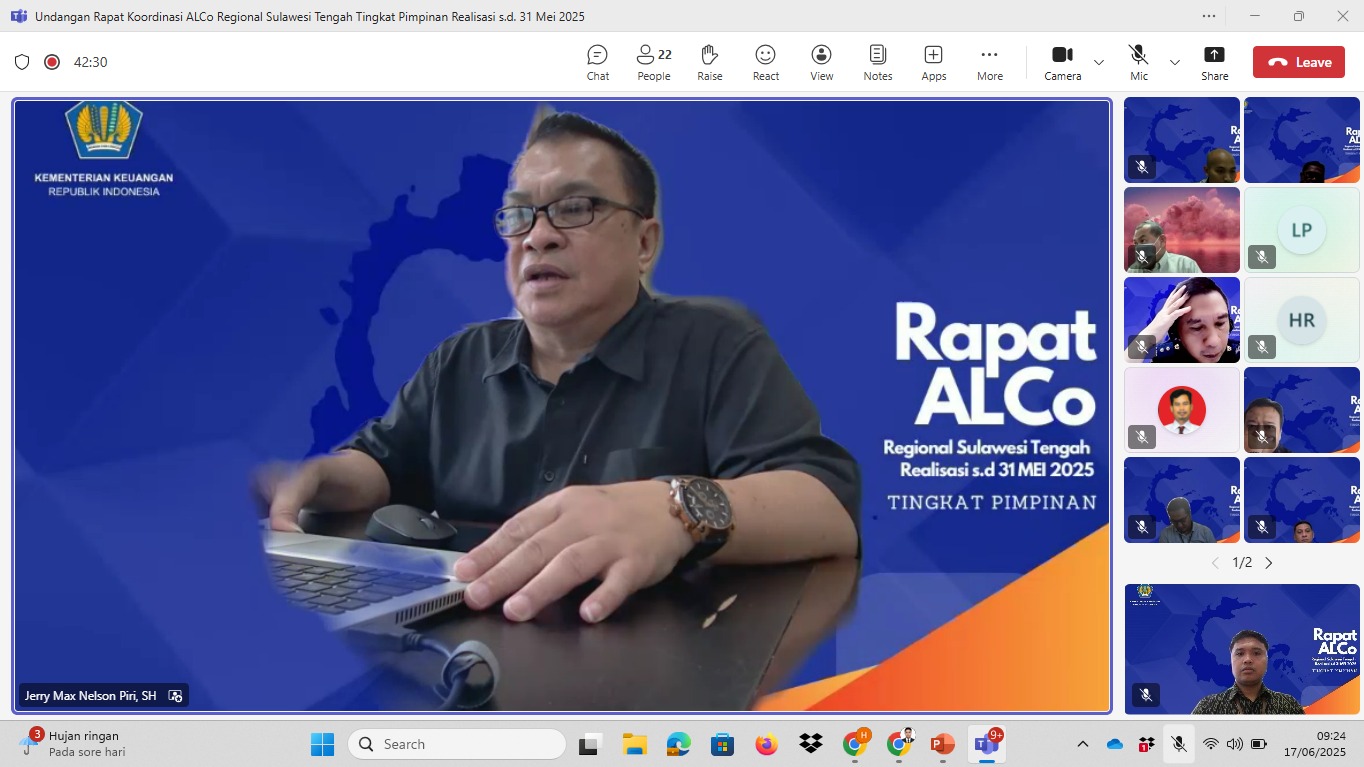
Task: Show the People participants list
Action: click(654, 62)
